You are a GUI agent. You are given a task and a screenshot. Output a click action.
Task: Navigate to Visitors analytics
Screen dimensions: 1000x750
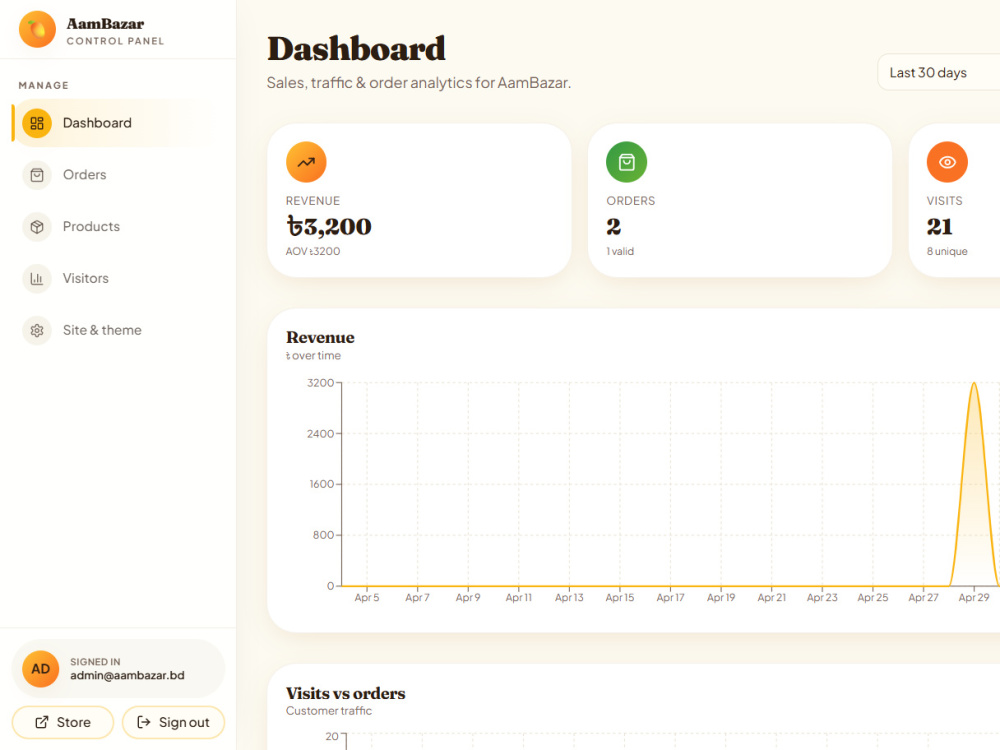point(118,279)
